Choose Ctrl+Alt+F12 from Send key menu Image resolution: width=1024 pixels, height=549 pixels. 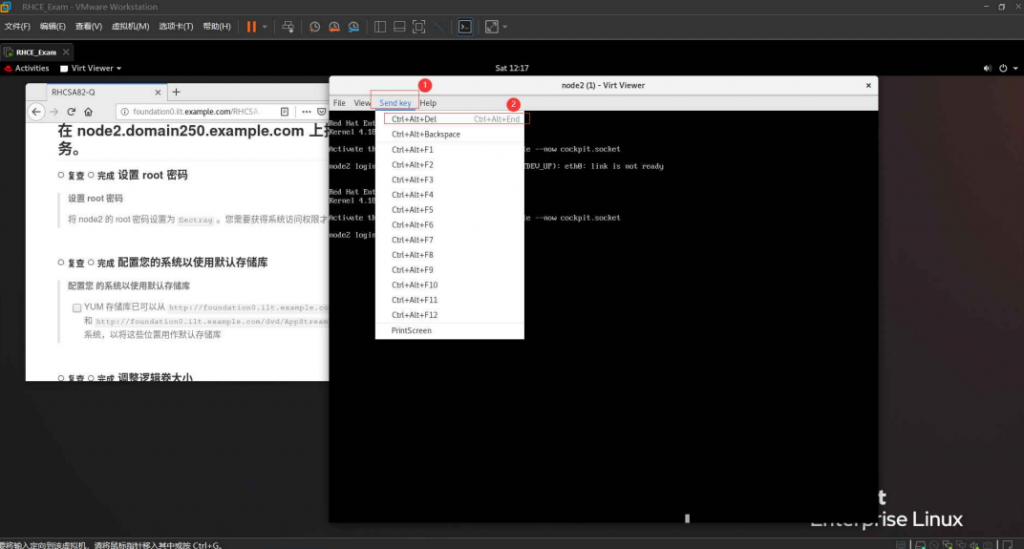pyautogui.click(x=449, y=315)
